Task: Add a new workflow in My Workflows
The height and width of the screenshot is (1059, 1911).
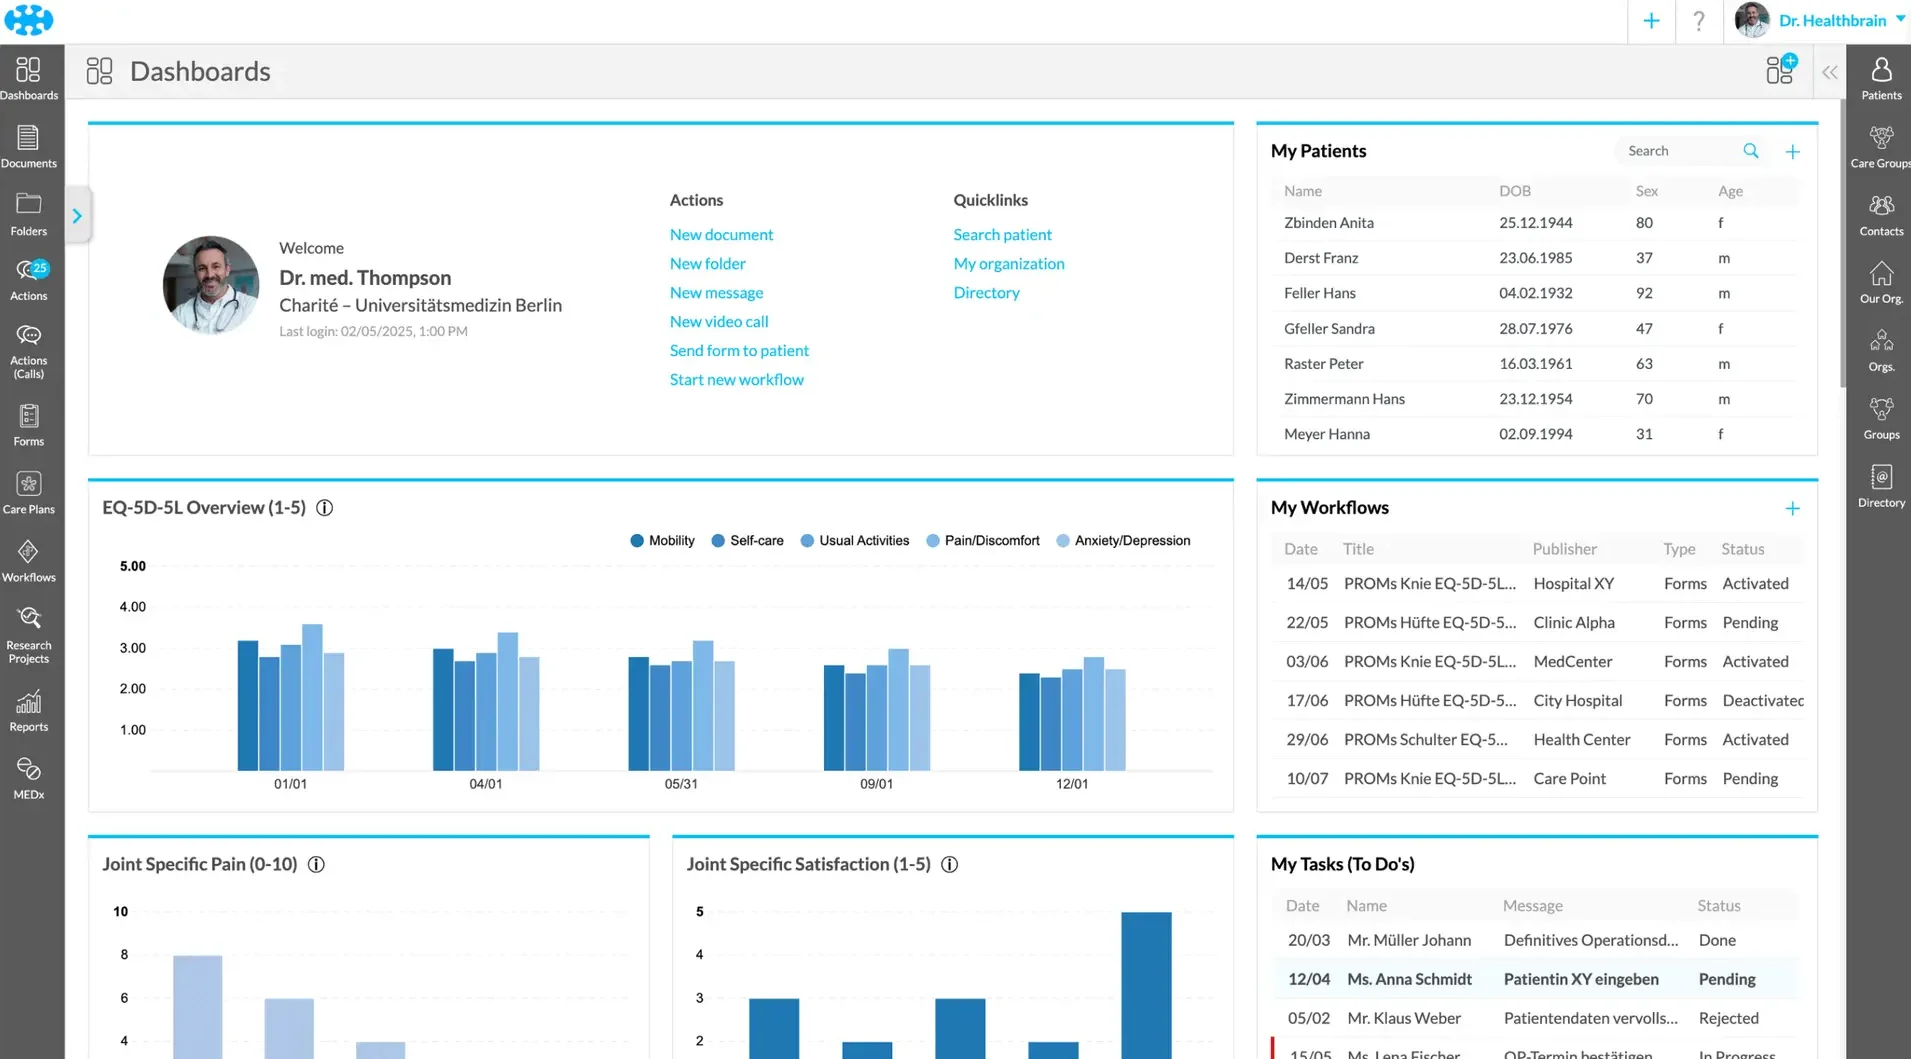Action: point(1792,509)
